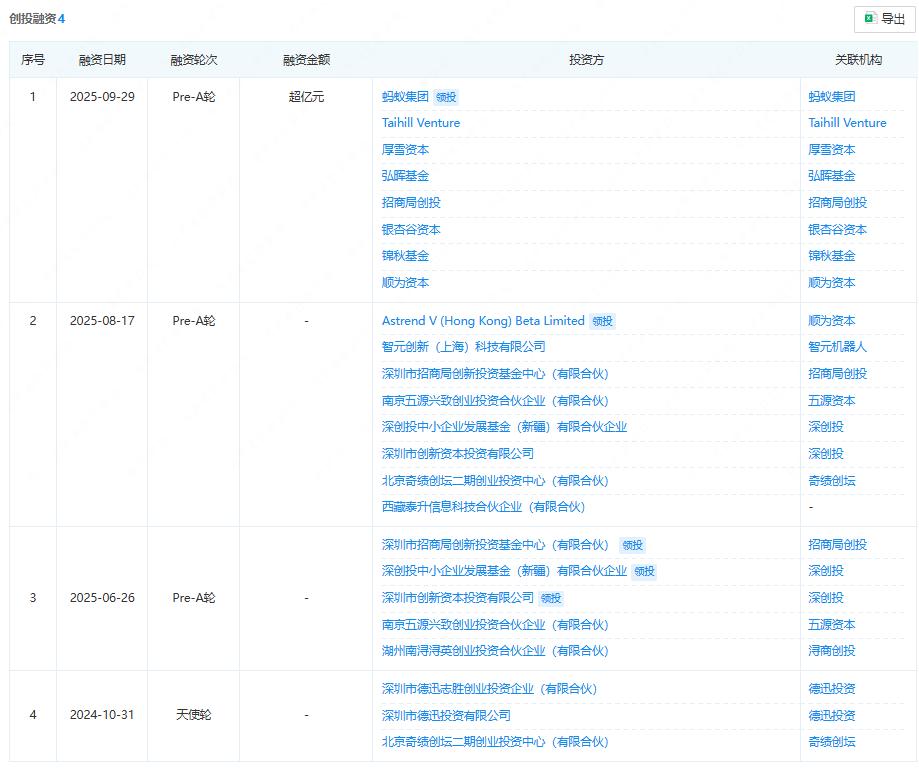Click 深圳市德迅志胜创业投资企业 link
Screen dimensions: 919x774
pyautogui.click(x=489, y=689)
